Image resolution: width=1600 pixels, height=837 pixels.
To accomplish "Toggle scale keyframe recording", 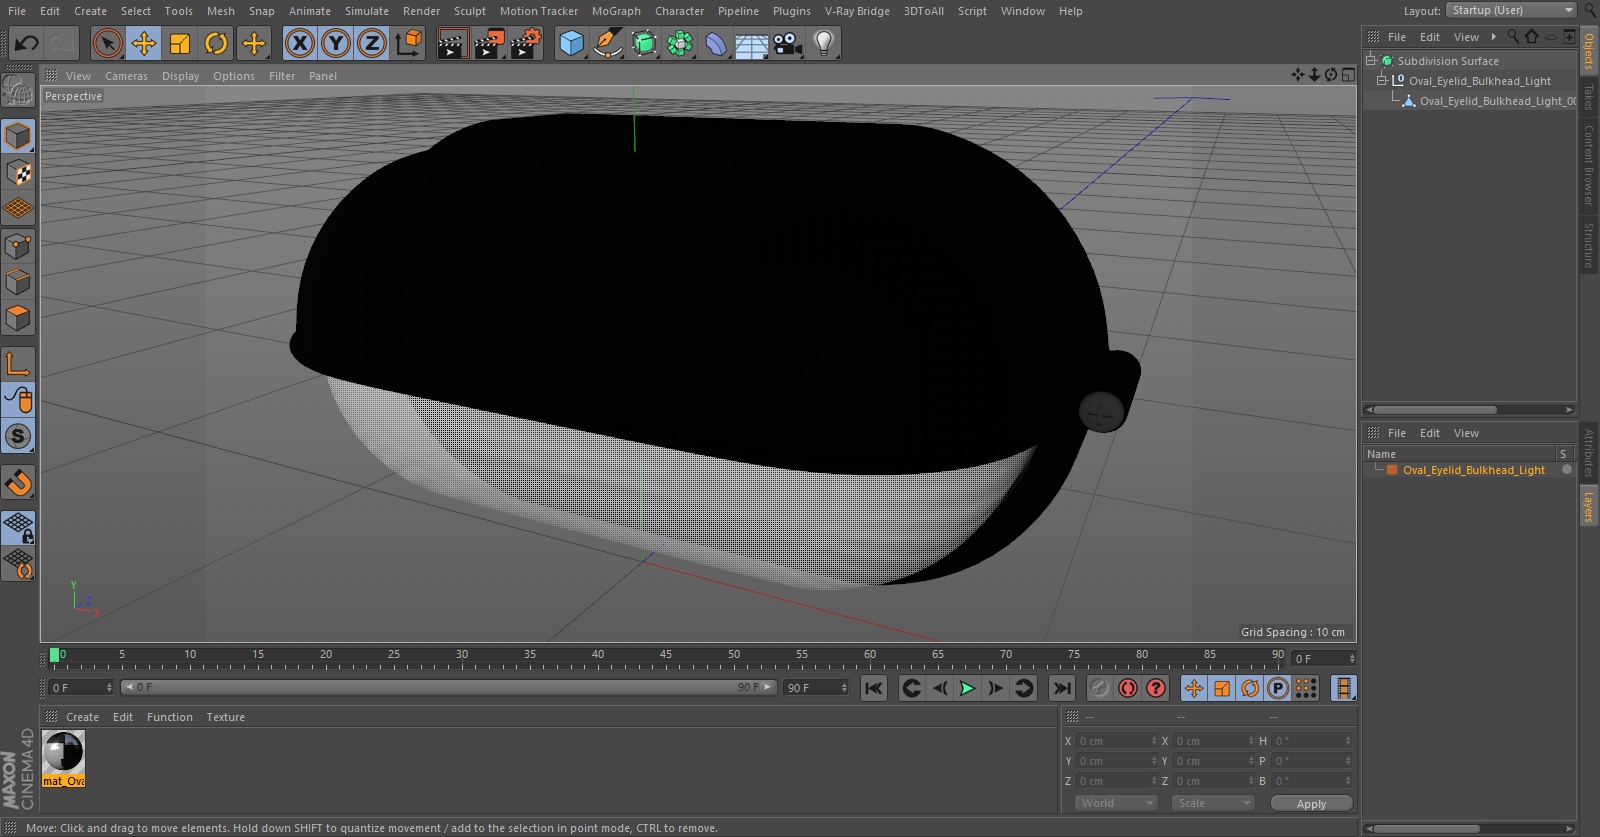I will click(x=1222, y=688).
